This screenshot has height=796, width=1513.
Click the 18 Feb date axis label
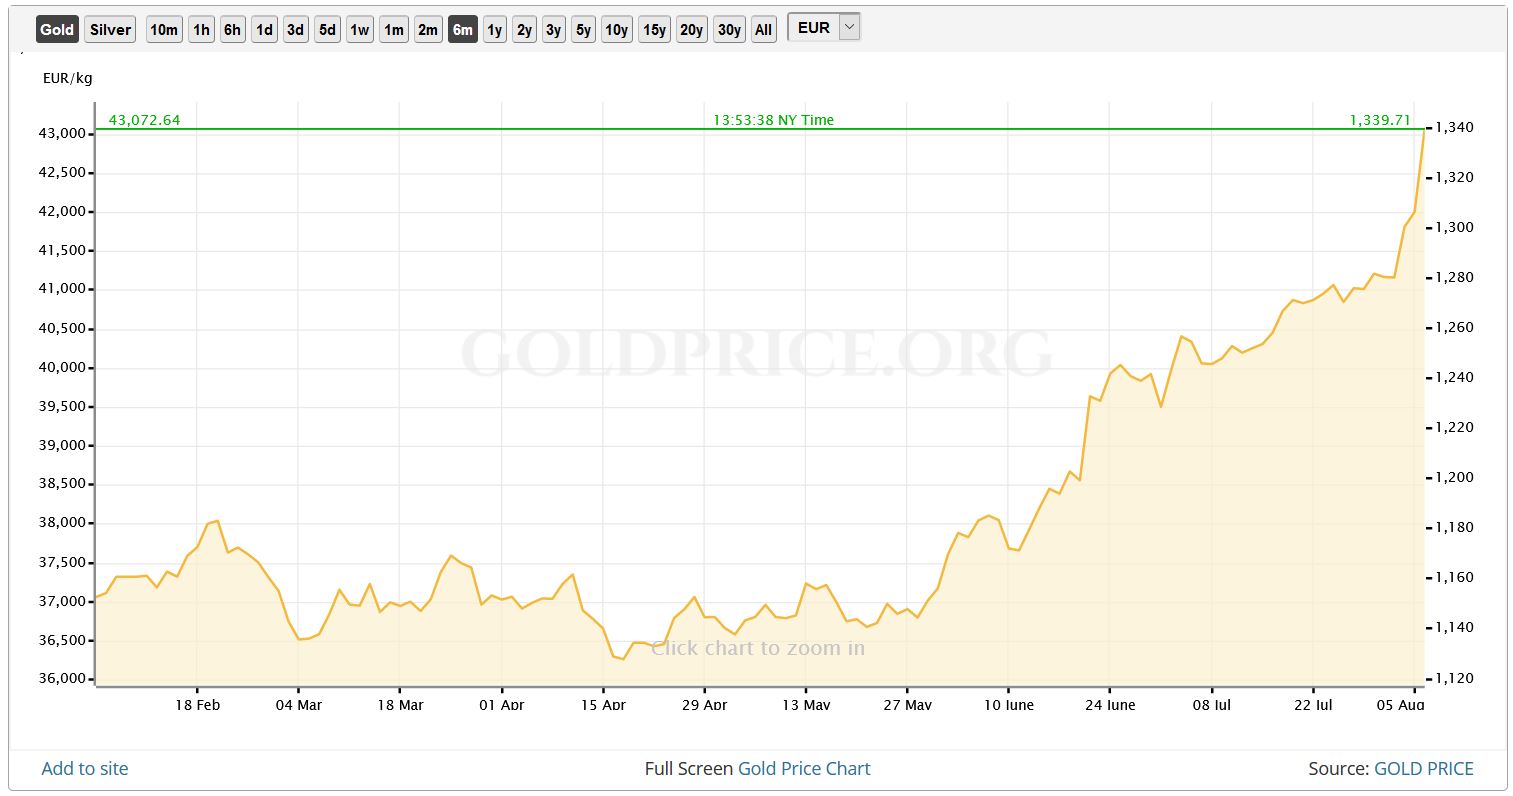pos(197,704)
